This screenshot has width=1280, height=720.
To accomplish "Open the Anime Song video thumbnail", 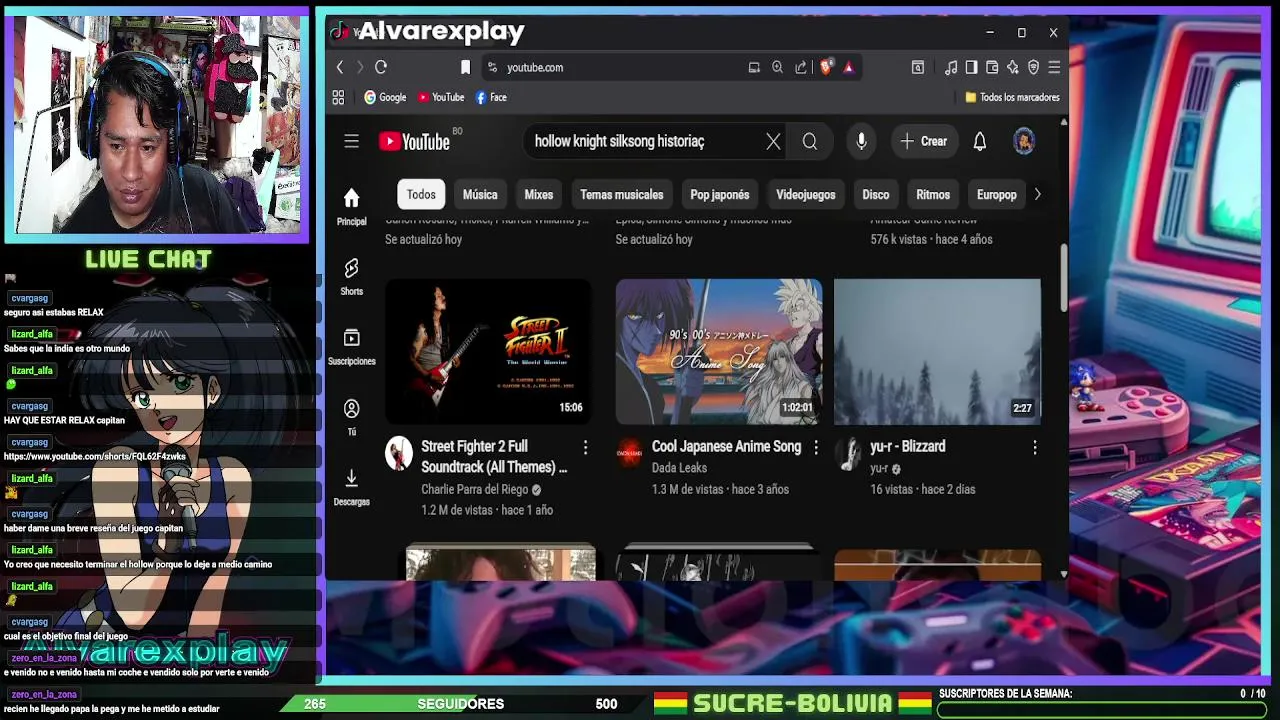I will tap(719, 351).
